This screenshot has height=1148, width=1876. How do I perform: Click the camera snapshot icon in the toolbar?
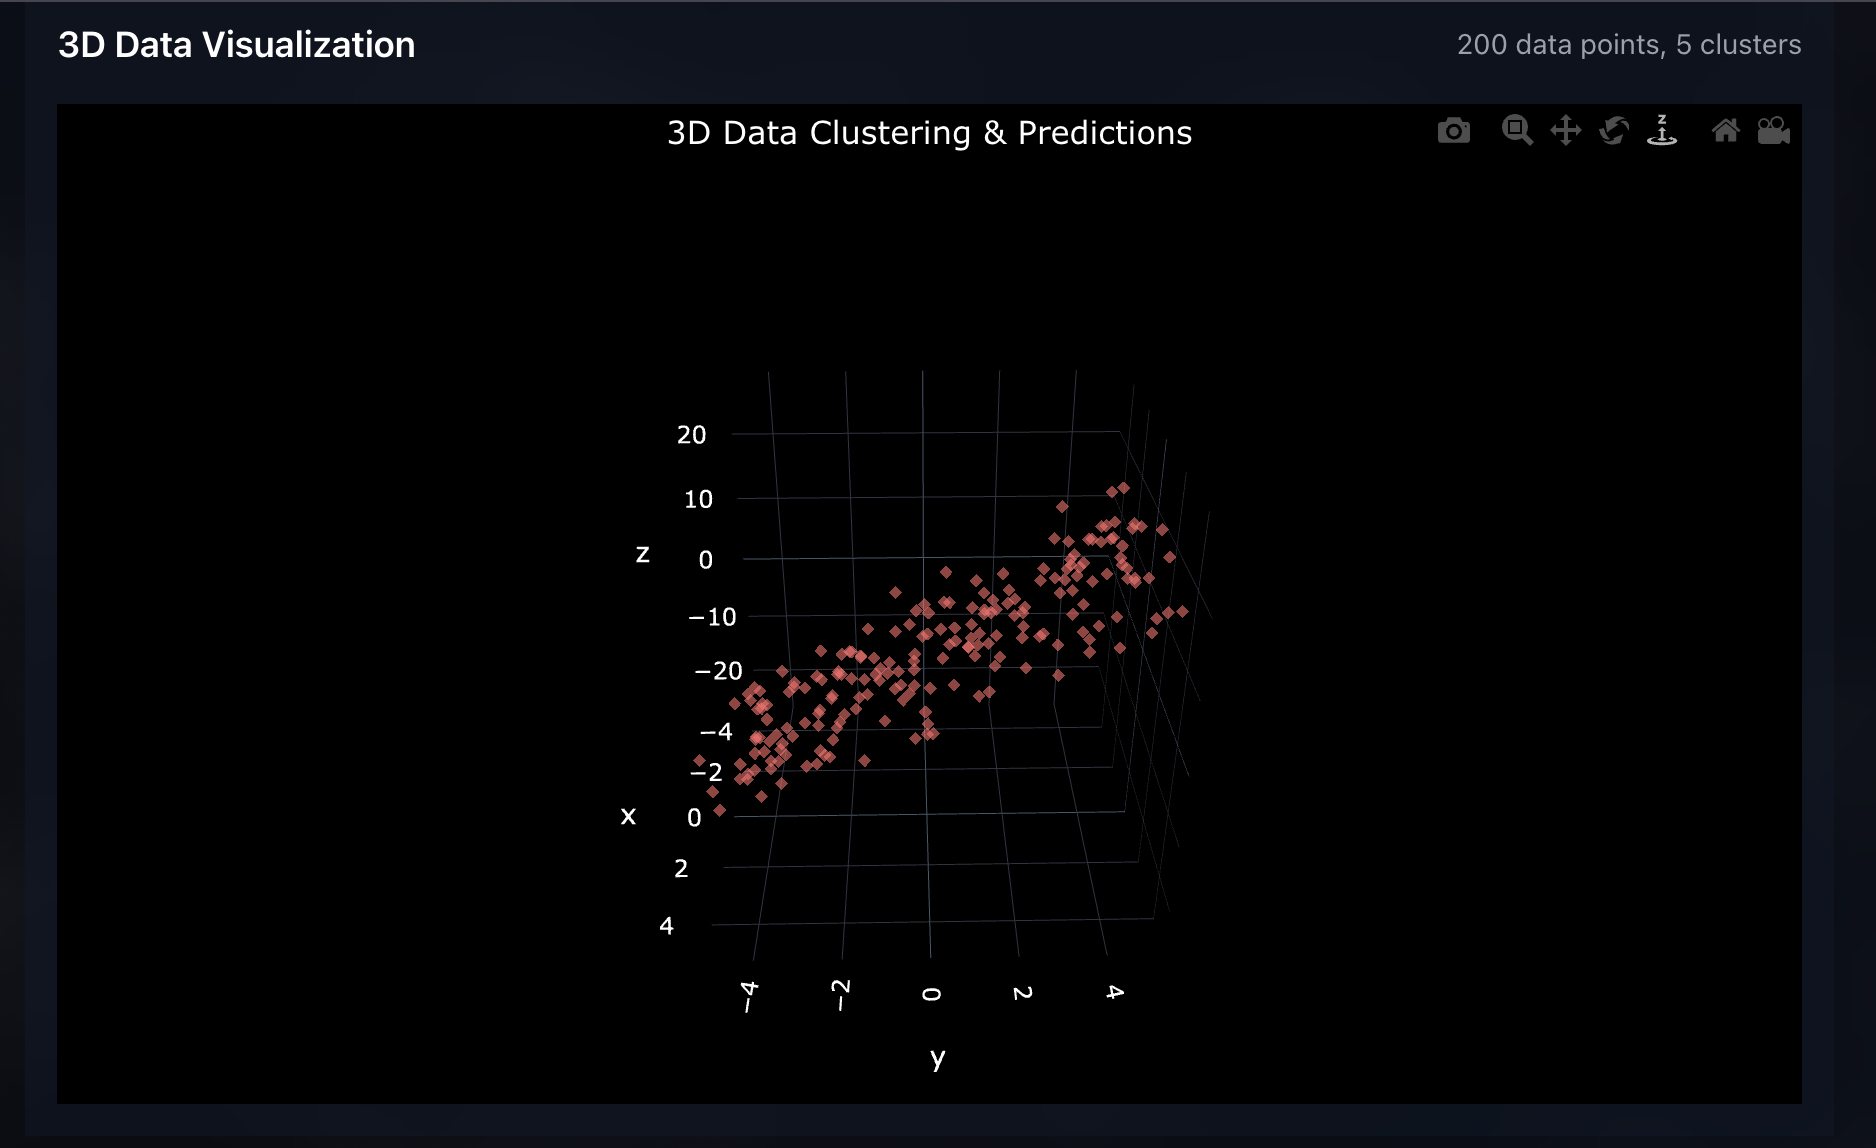click(1454, 130)
